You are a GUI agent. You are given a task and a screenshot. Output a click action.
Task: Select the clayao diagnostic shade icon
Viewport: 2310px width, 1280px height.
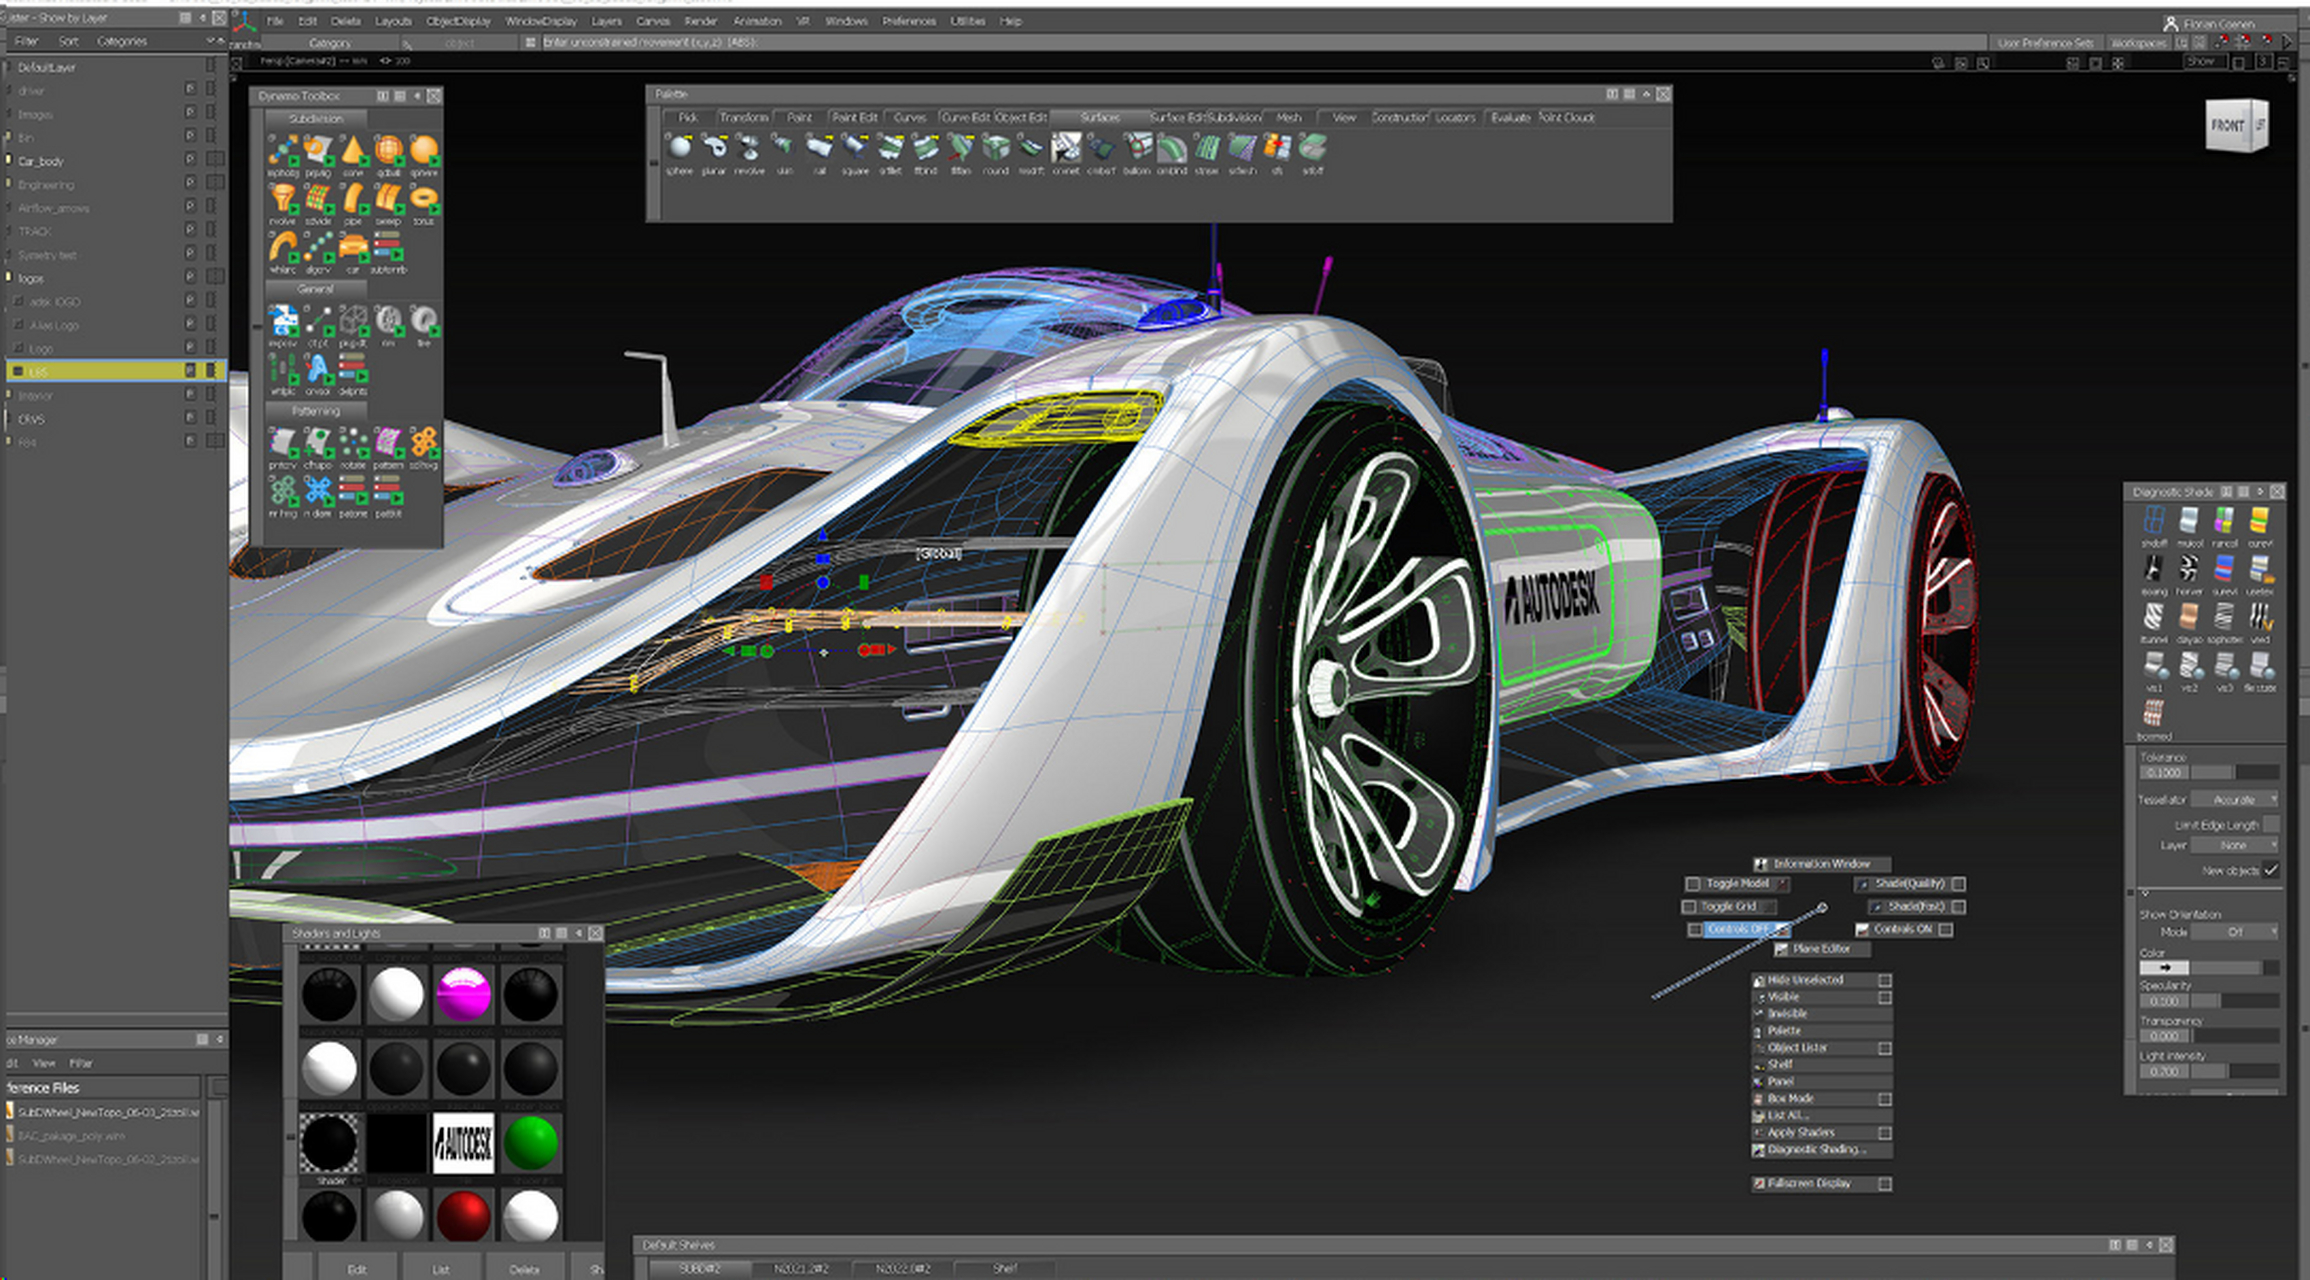point(2189,617)
